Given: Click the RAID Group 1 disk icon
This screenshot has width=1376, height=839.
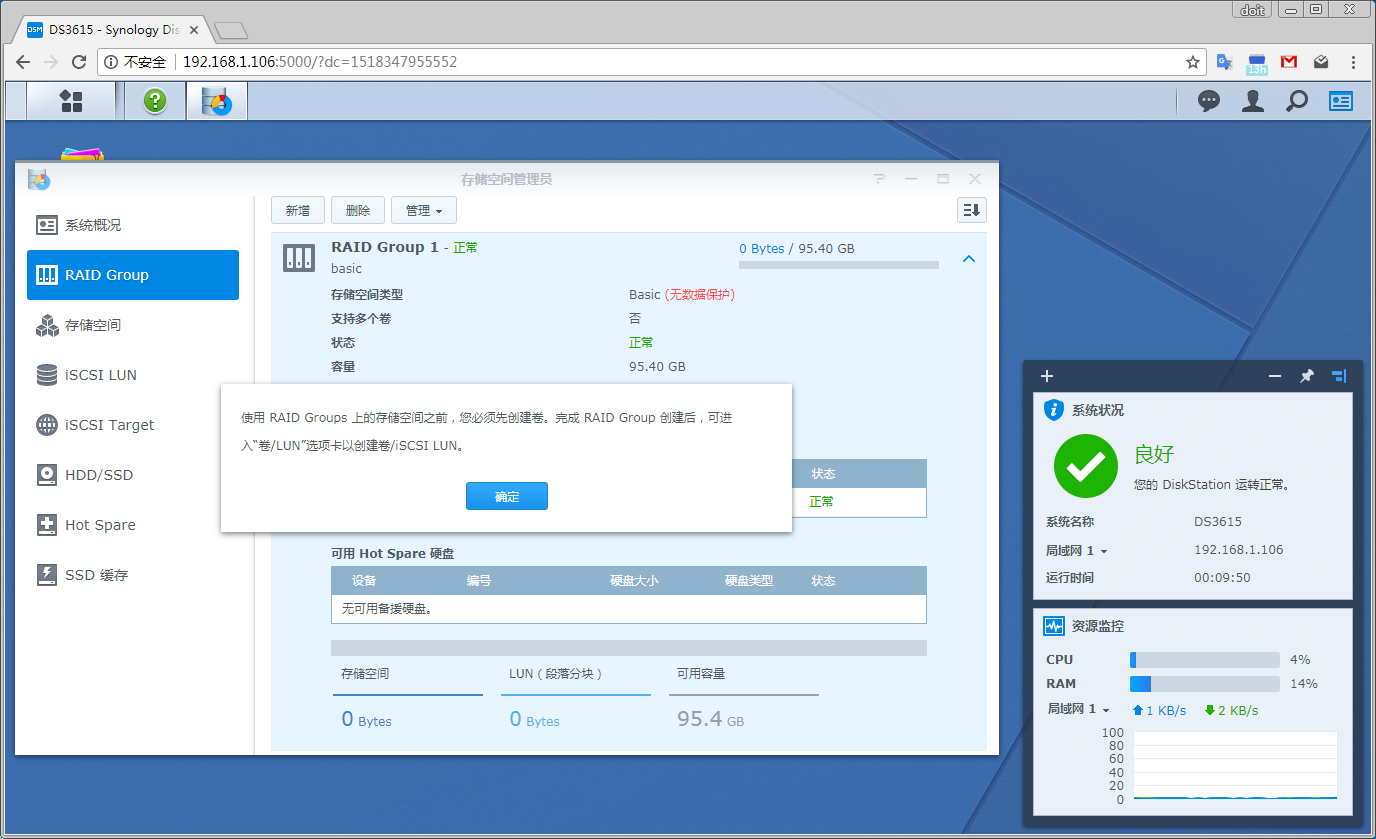Looking at the screenshot, I should [299, 258].
